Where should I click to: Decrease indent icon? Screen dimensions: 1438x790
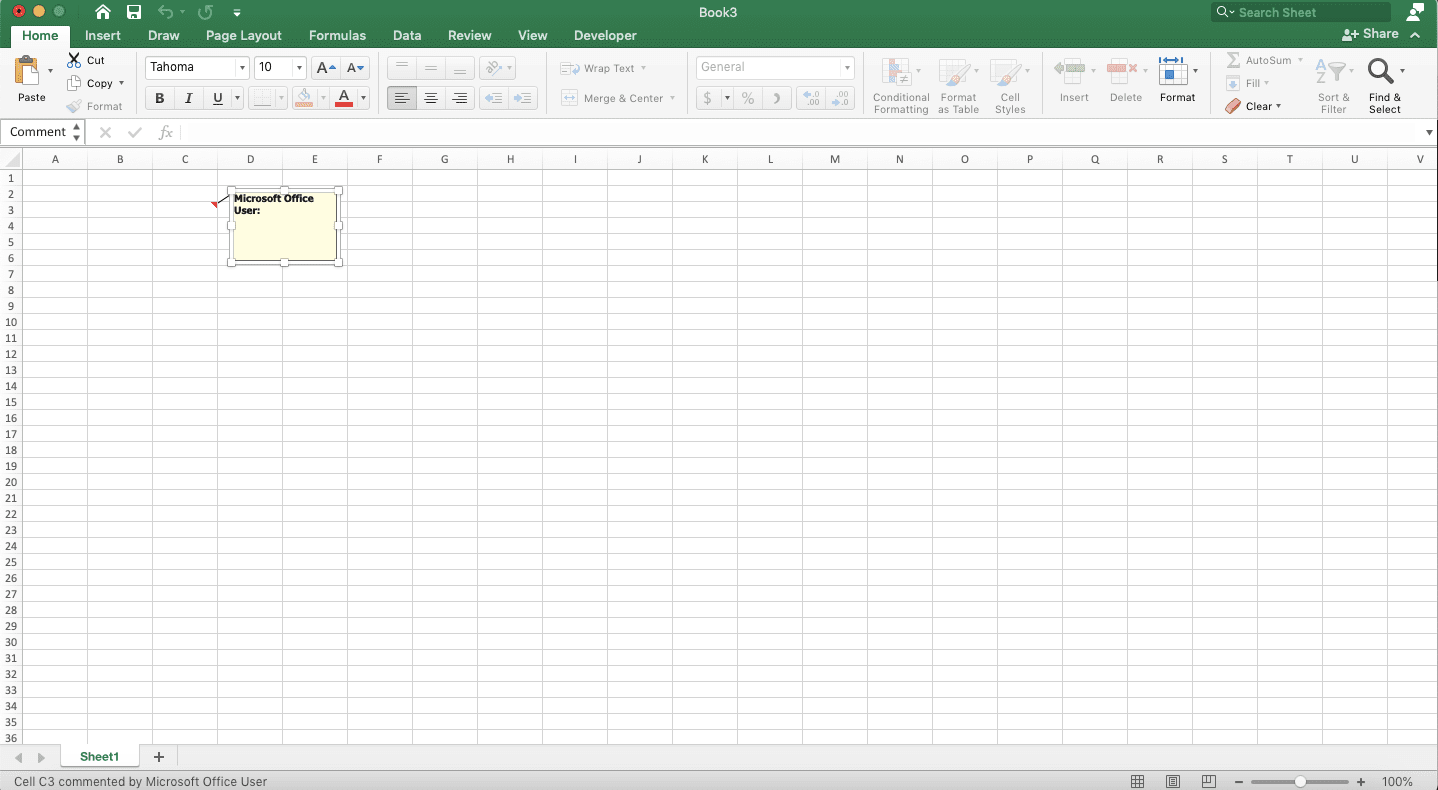tap(493, 98)
